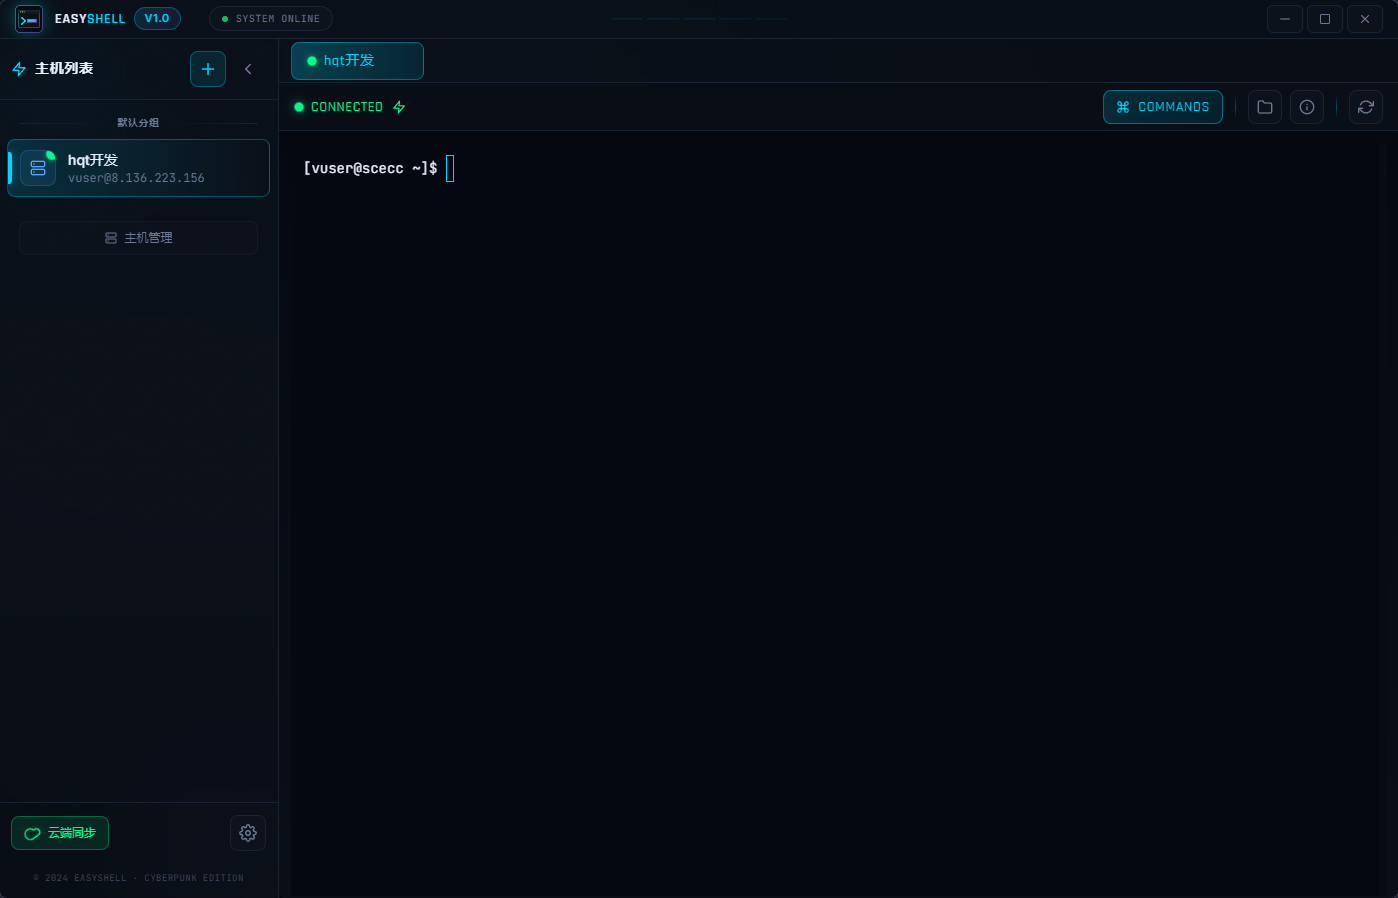This screenshot has width=1398, height=898.
Task: Collapse the host list sidebar
Action: (248, 69)
